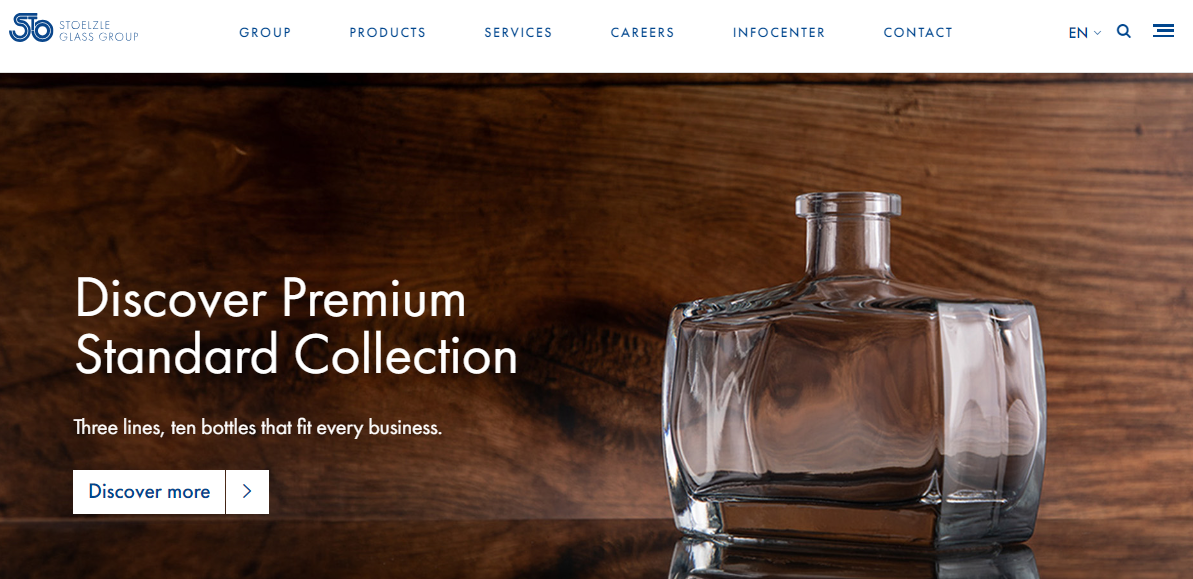Click the bottle reflection at the bottom
The height and width of the screenshot is (579, 1193).
(x=852, y=562)
